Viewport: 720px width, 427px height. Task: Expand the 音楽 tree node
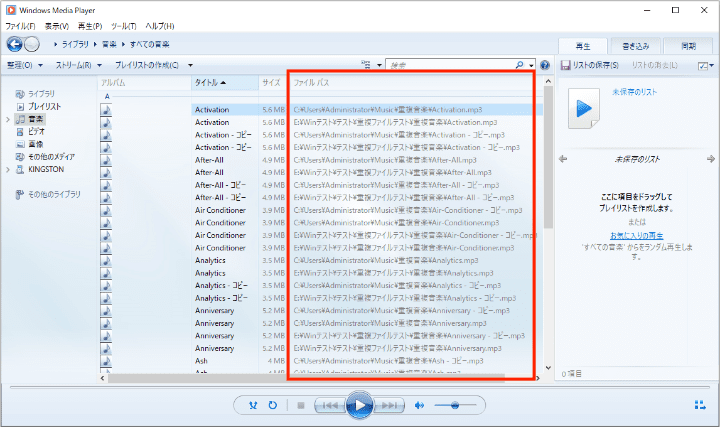pos(7,119)
